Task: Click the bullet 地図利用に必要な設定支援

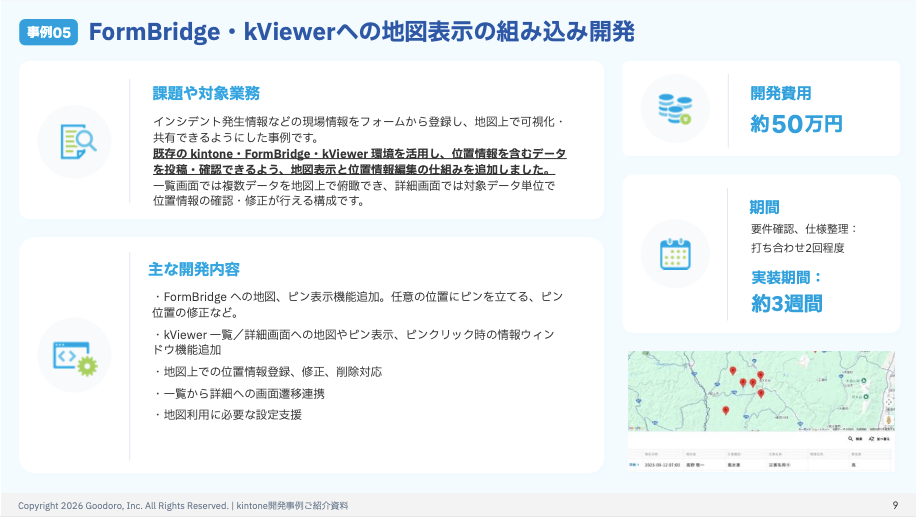Action: coord(227,415)
